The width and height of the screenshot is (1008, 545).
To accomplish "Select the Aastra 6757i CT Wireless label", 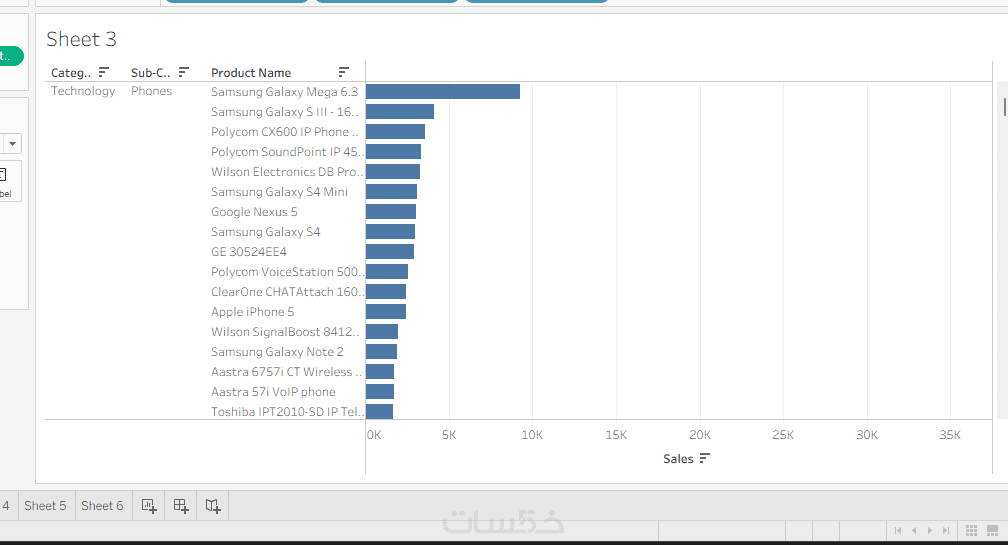I will pyautogui.click(x=286, y=371).
